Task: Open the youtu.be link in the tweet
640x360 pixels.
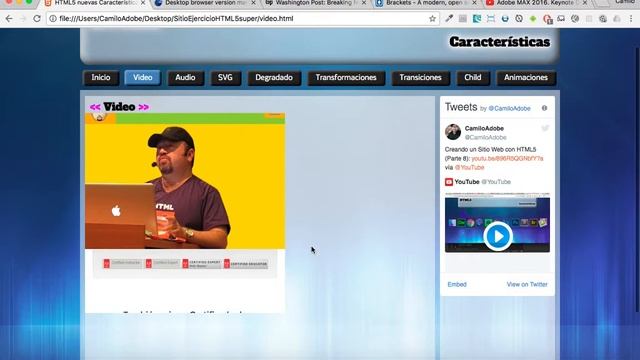Action: click(507, 158)
